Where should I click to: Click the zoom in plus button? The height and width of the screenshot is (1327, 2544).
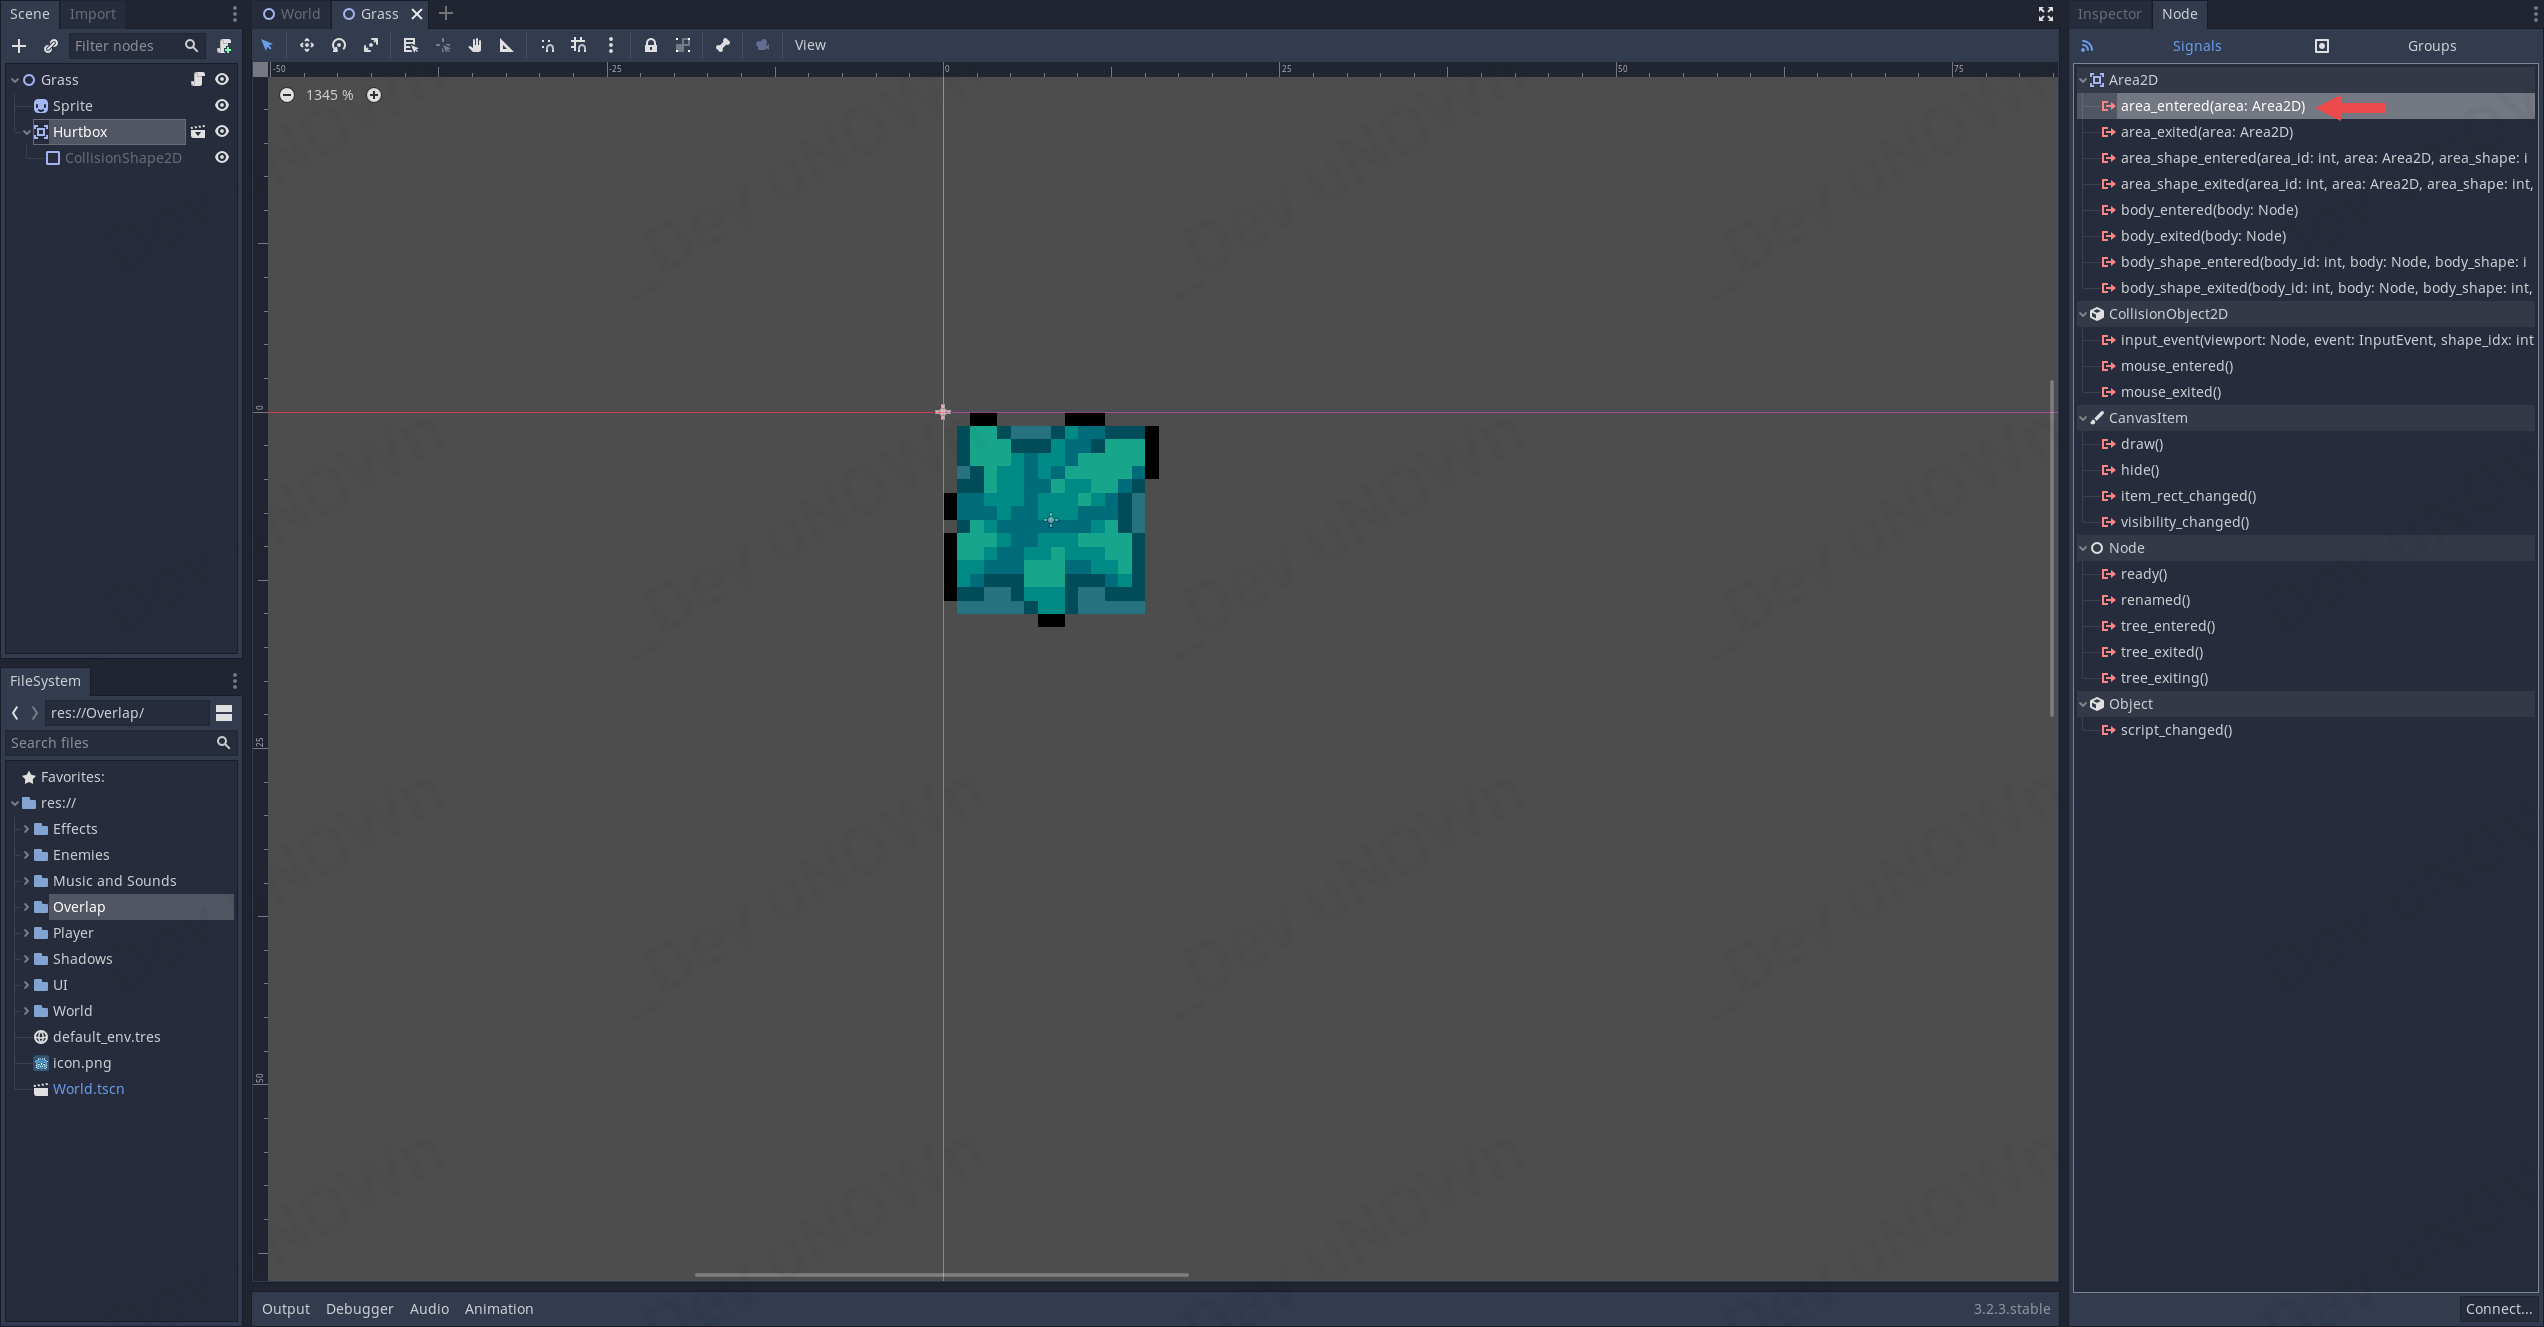374,95
